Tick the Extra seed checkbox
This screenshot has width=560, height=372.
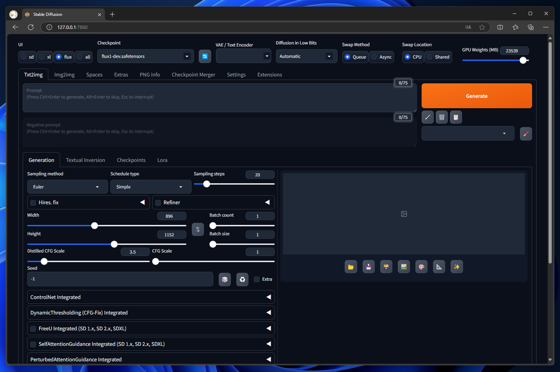[x=257, y=279]
